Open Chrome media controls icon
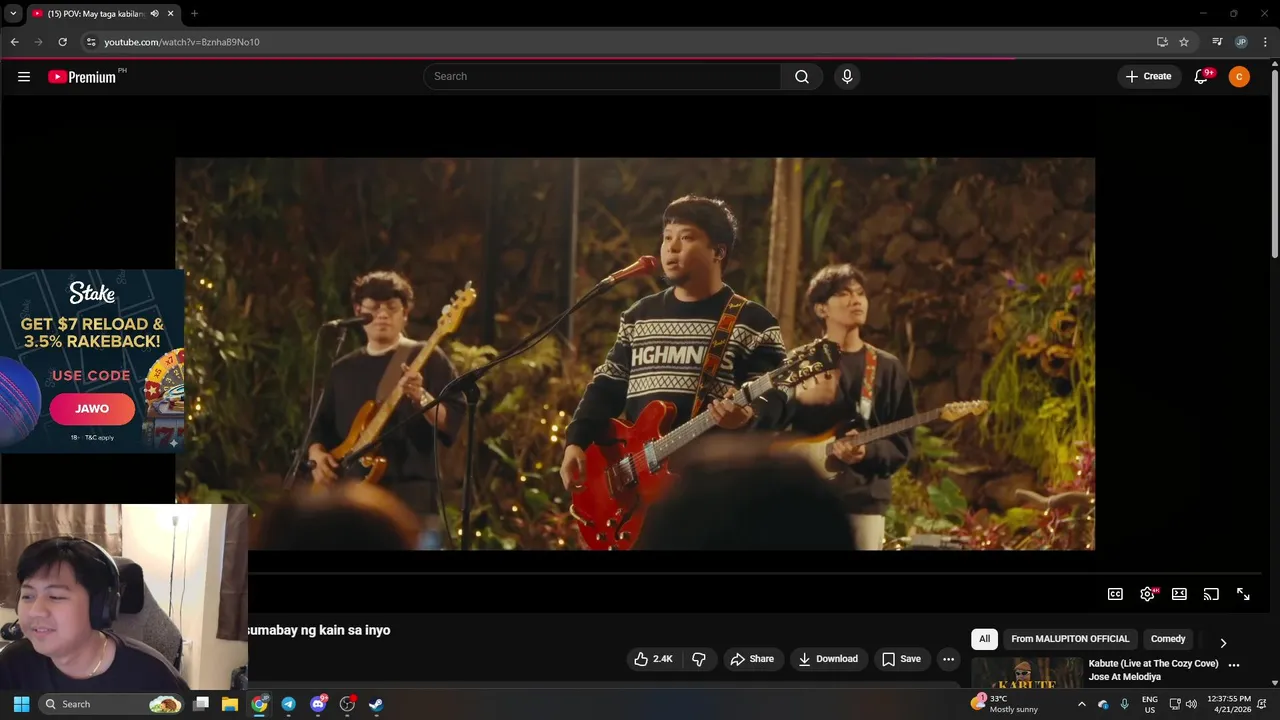This screenshot has width=1280, height=720. 1217,42
